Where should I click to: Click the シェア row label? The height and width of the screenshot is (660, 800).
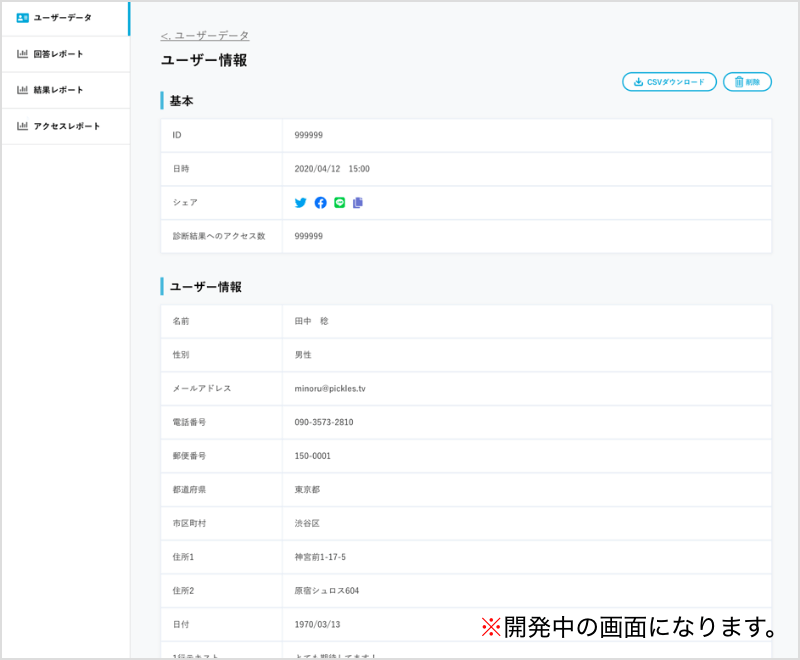(x=185, y=202)
